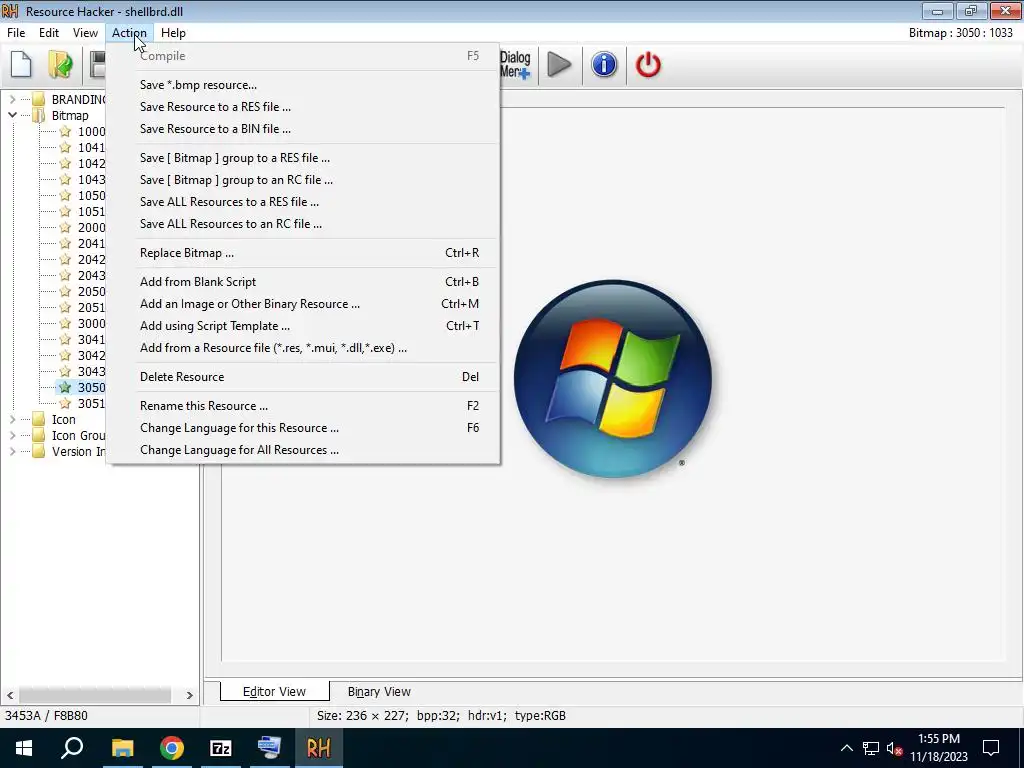
Task: Select bitmap resource 1043
Action: tap(91, 180)
